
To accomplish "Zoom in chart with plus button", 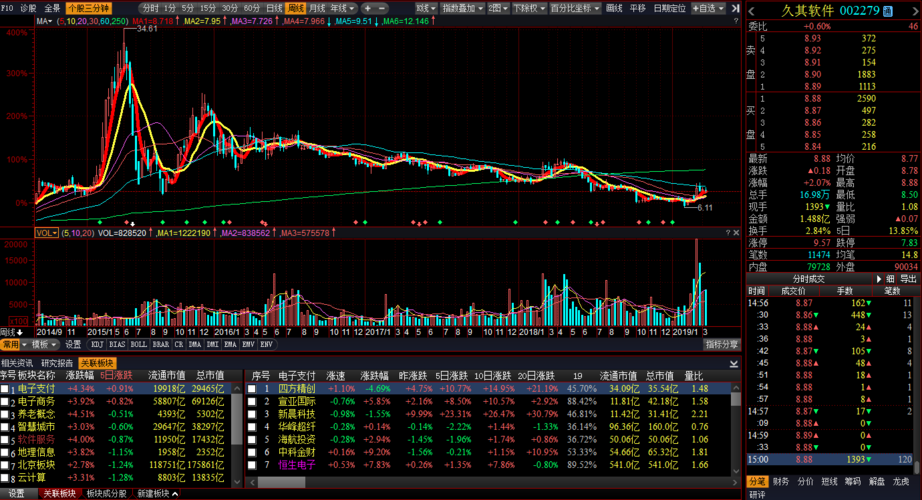I will [x=368, y=8].
